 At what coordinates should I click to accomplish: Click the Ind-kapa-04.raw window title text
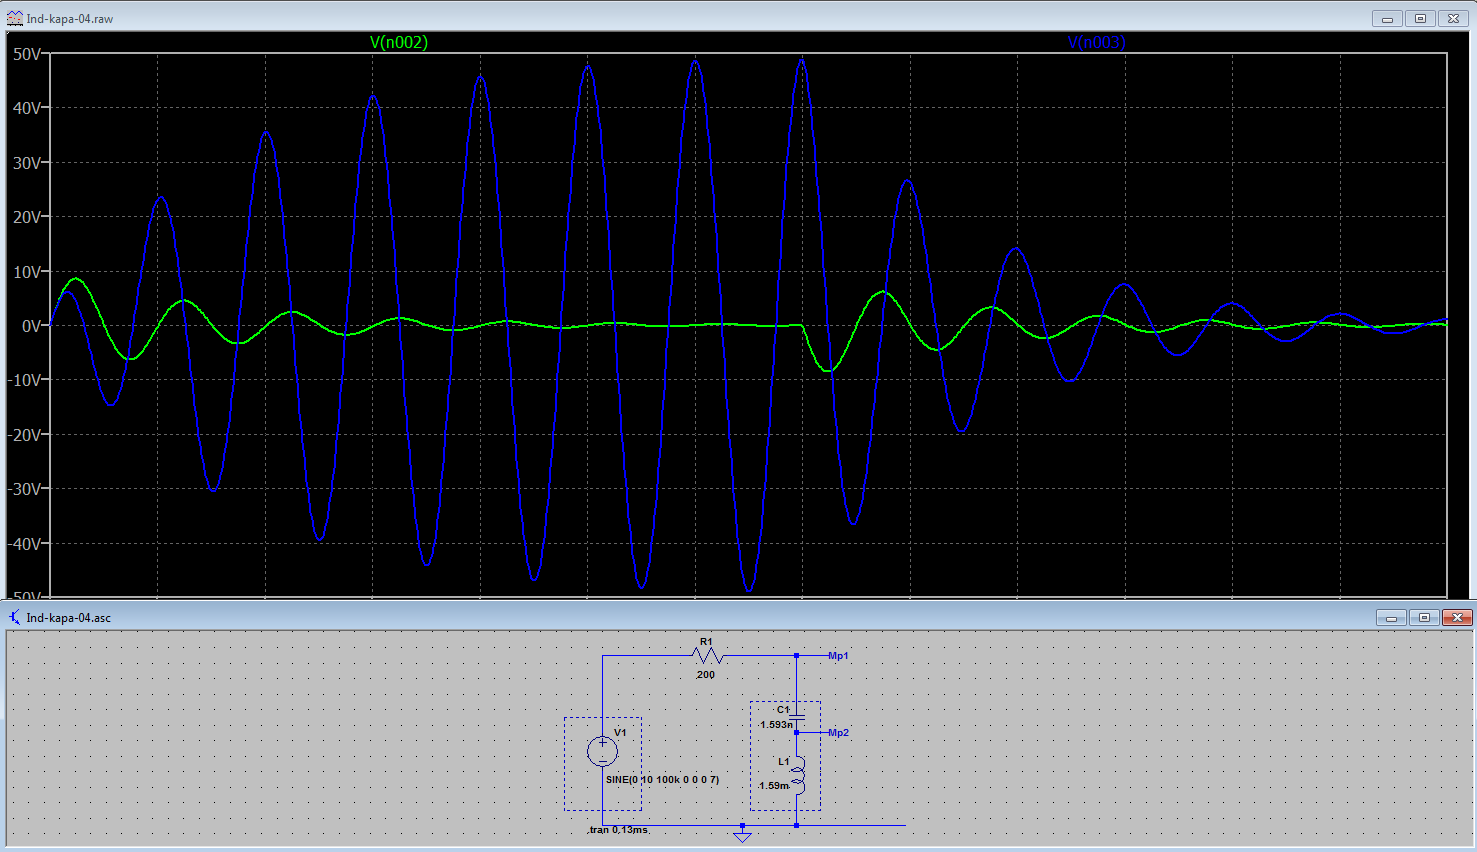(x=70, y=19)
